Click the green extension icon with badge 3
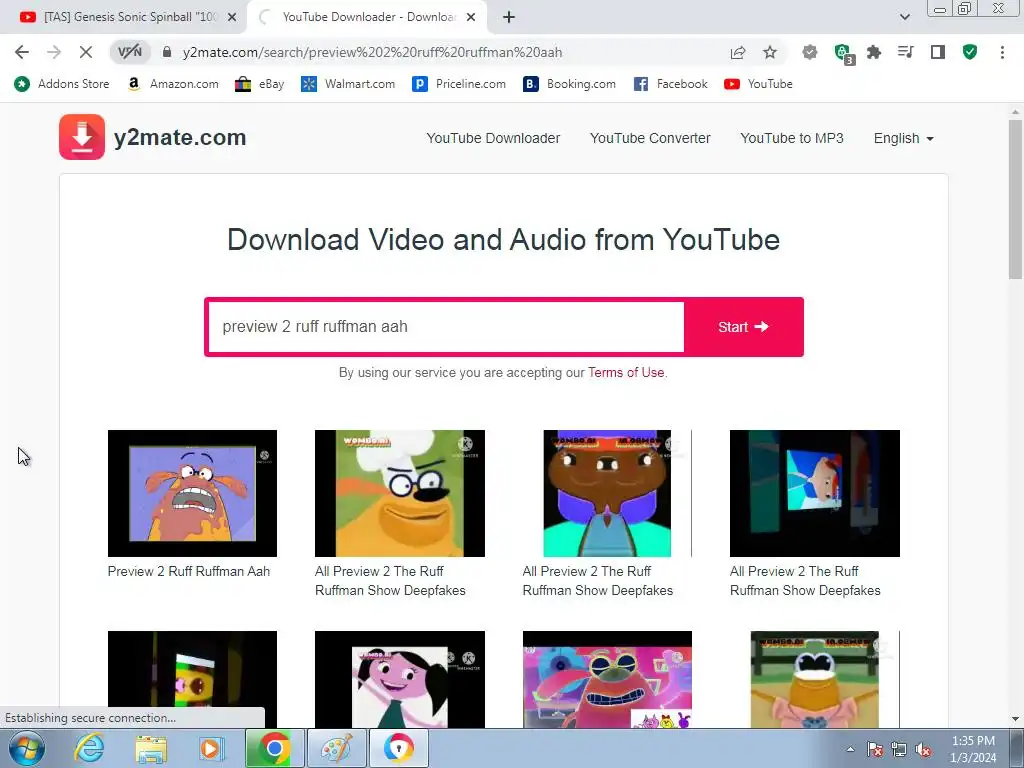Viewport: 1024px width, 768px height. [x=843, y=54]
